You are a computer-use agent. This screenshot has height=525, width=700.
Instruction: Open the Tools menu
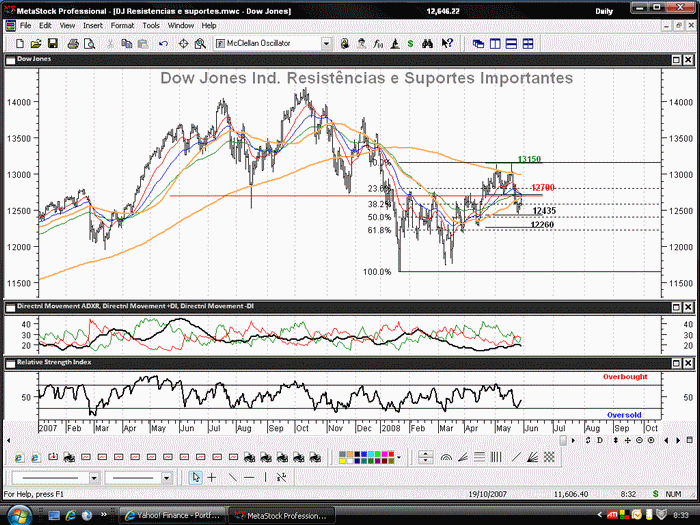click(x=151, y=26)
